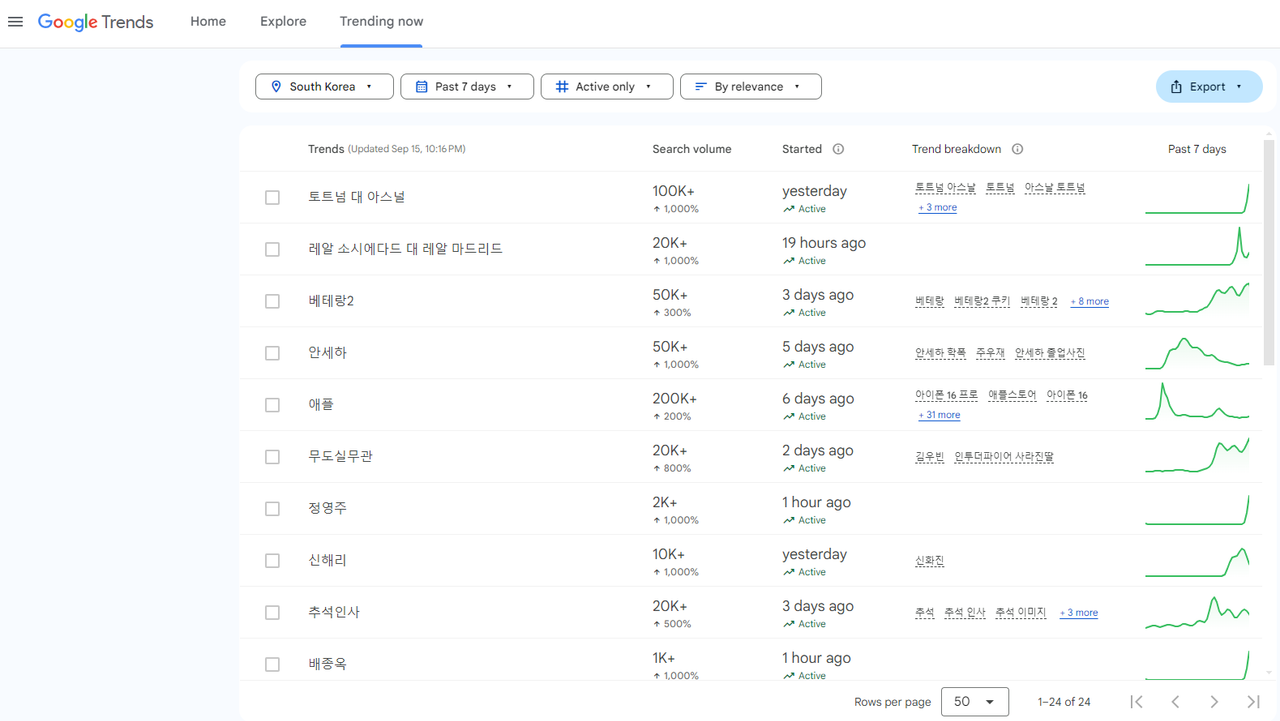Open the By relevance sort dropdown

point(751,87)
